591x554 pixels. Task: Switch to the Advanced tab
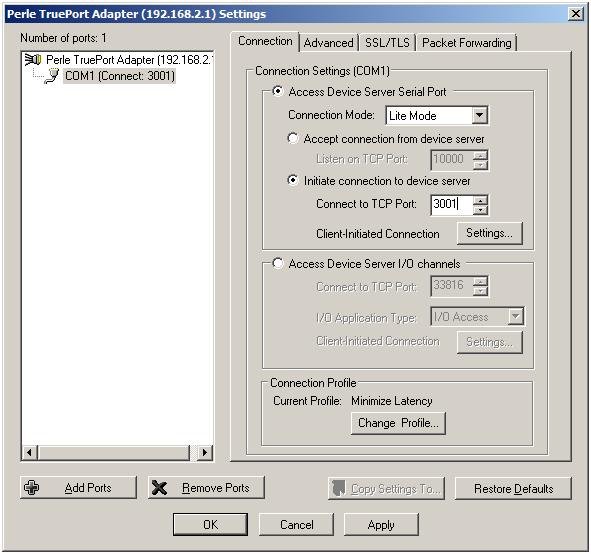(328, 43)
